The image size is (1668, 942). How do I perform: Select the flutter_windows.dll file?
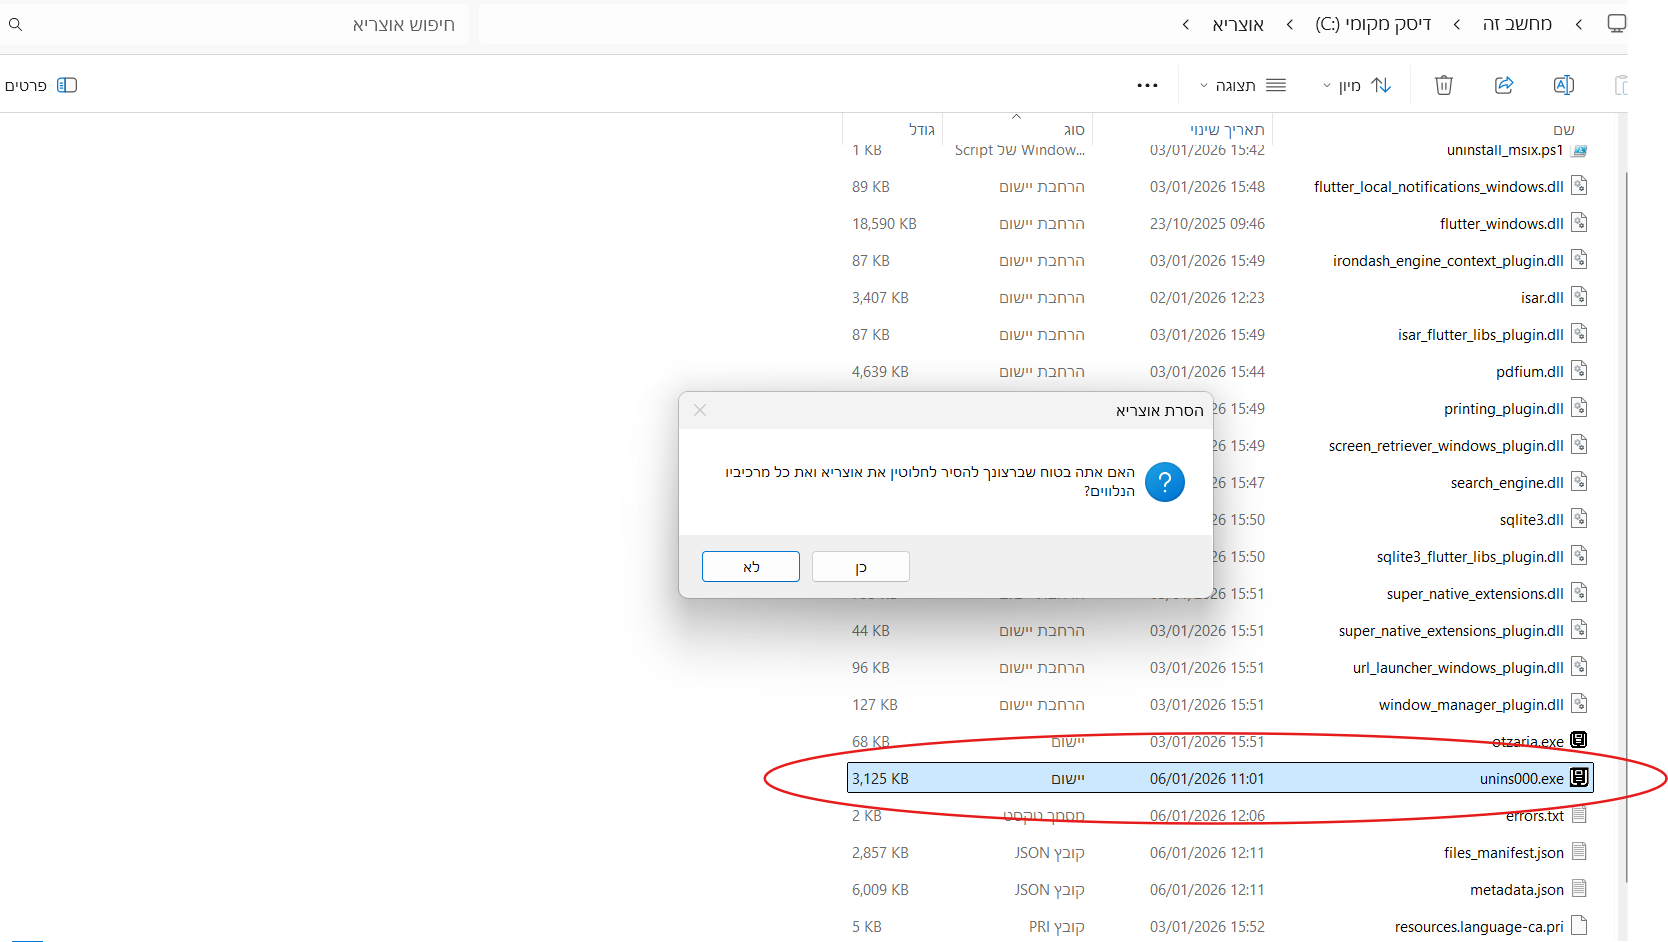click(1501, 224)
